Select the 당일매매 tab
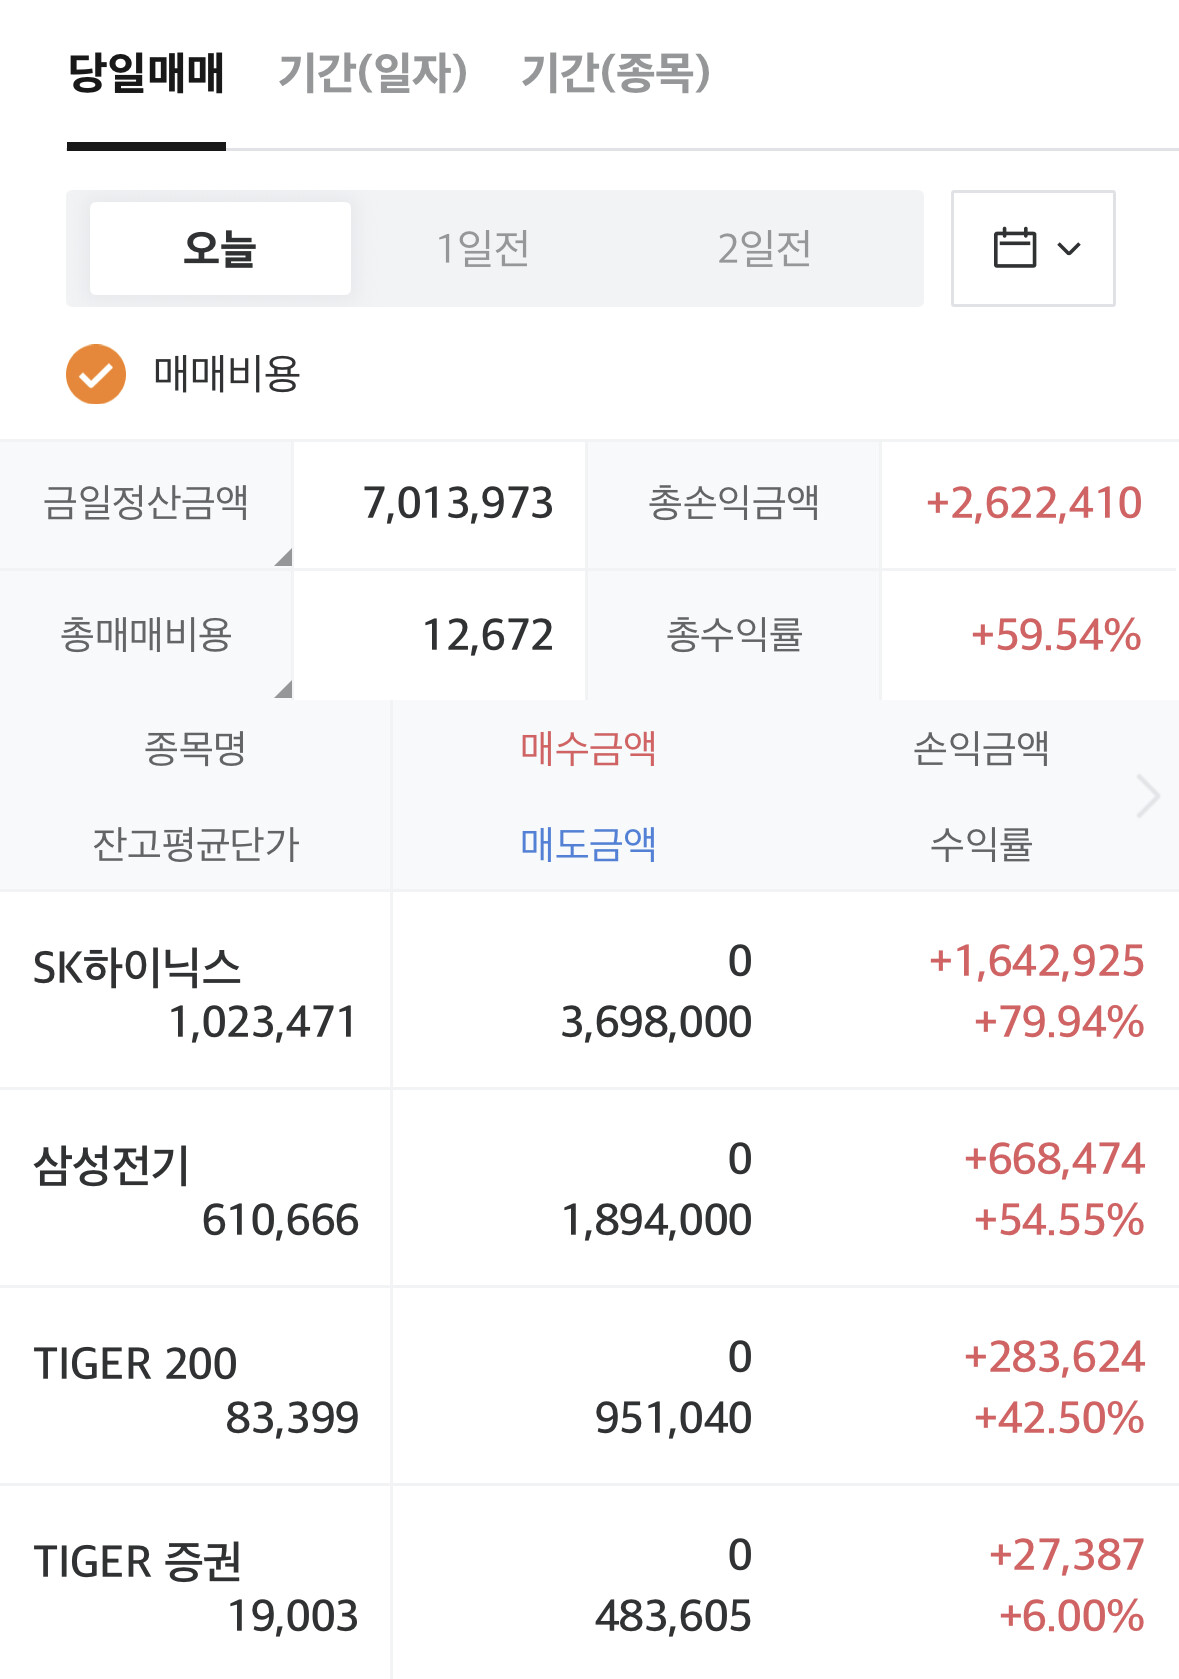The width and height of the screenshot is (1179, 1679). pos(146,73)
